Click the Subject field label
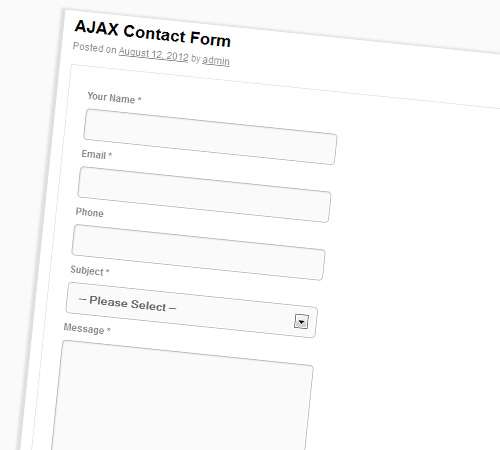The width and height of the screenshot is (500, 450). [x=87, y=270]
